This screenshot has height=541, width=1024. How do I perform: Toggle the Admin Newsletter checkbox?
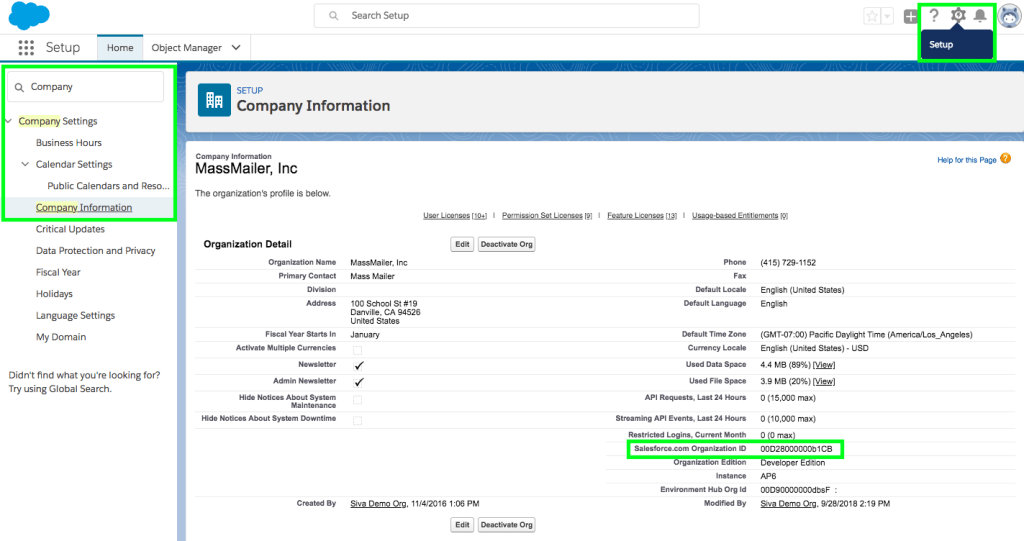359,382
